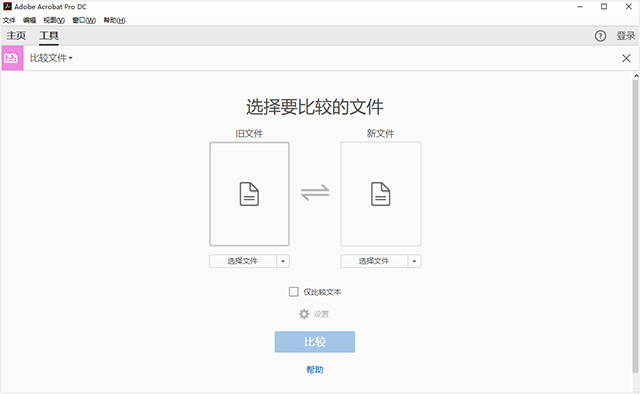Viewport: 640px width, 394px height.
Task: Click 选择文件 button under new file
Action: [x=374, y=261]
